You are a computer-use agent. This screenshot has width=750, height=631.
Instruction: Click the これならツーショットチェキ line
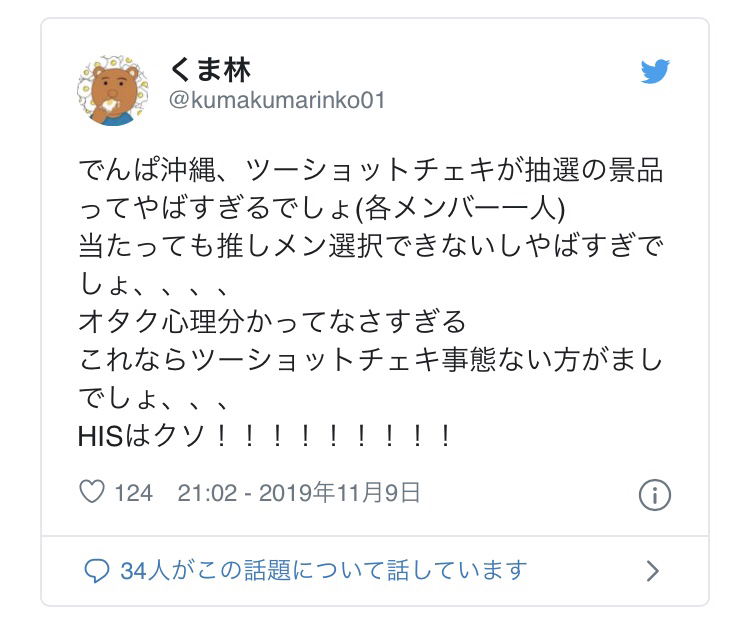tap(371, 360)
